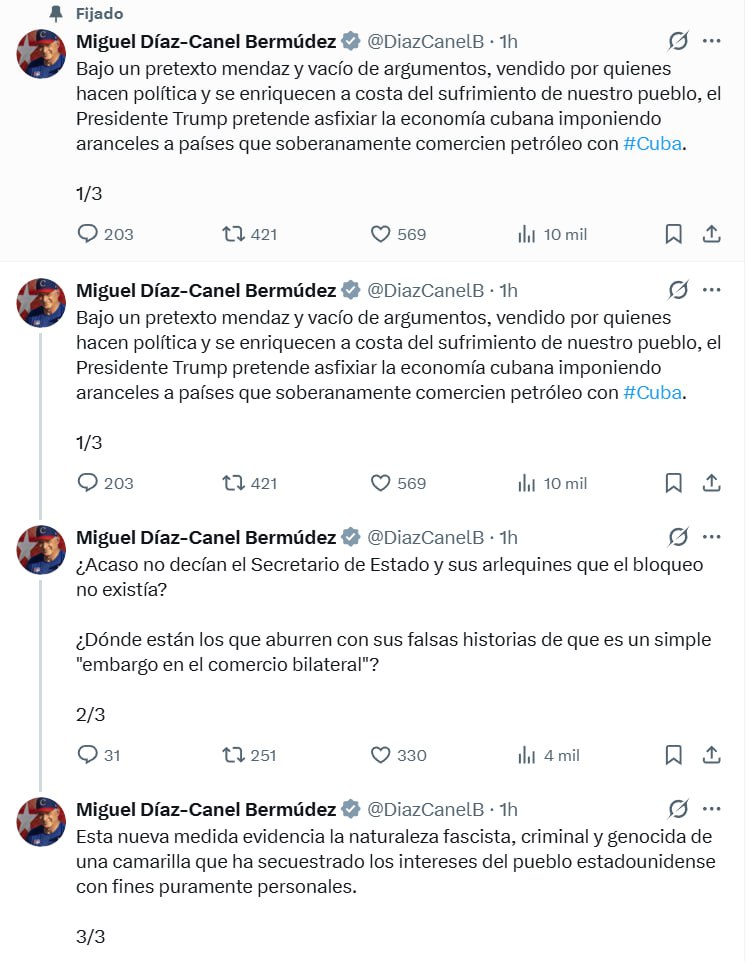Screen dimensions: 746x961
Task: Bookmark the 2/3 tweet about the bloqueo
Action: coord(674,755)
